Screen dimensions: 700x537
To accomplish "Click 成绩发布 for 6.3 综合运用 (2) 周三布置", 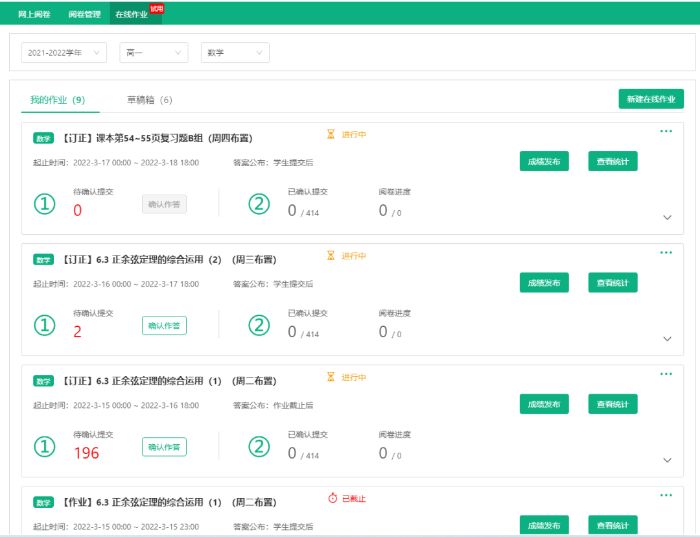I will click(544, 283).
